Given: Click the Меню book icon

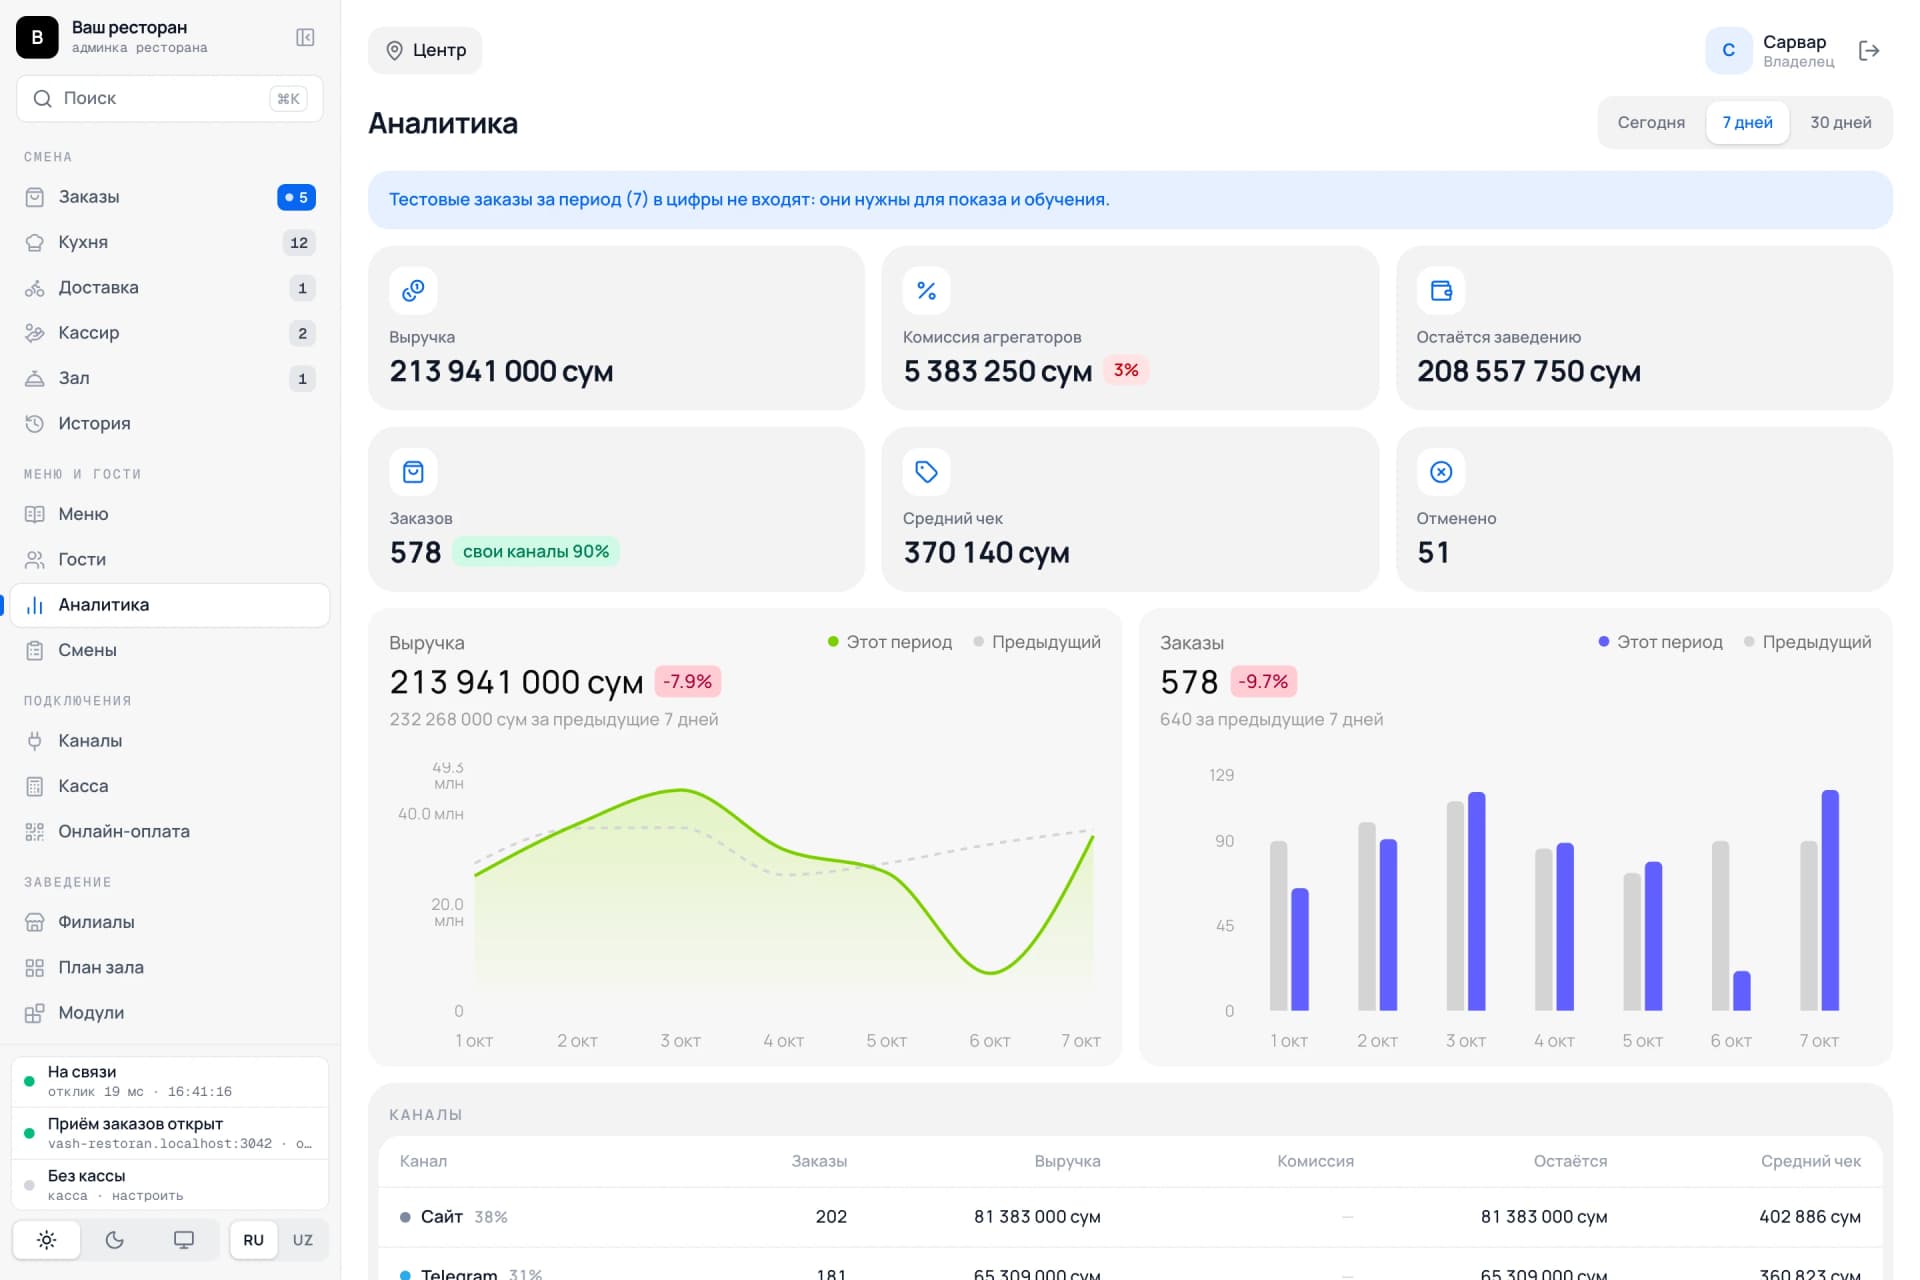Looking at the screenshot, I should point(35,514).
